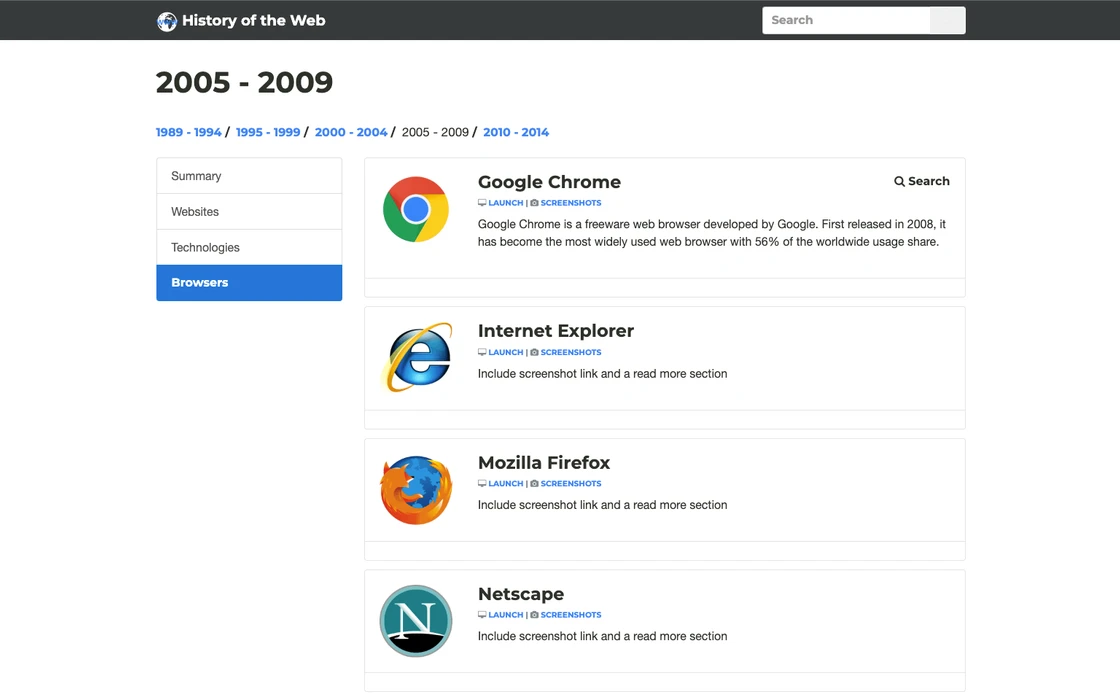Viewport: 1120px width, 700px height.
Task: Go to the 1995 - 1999 period
Action: point(268,132)
